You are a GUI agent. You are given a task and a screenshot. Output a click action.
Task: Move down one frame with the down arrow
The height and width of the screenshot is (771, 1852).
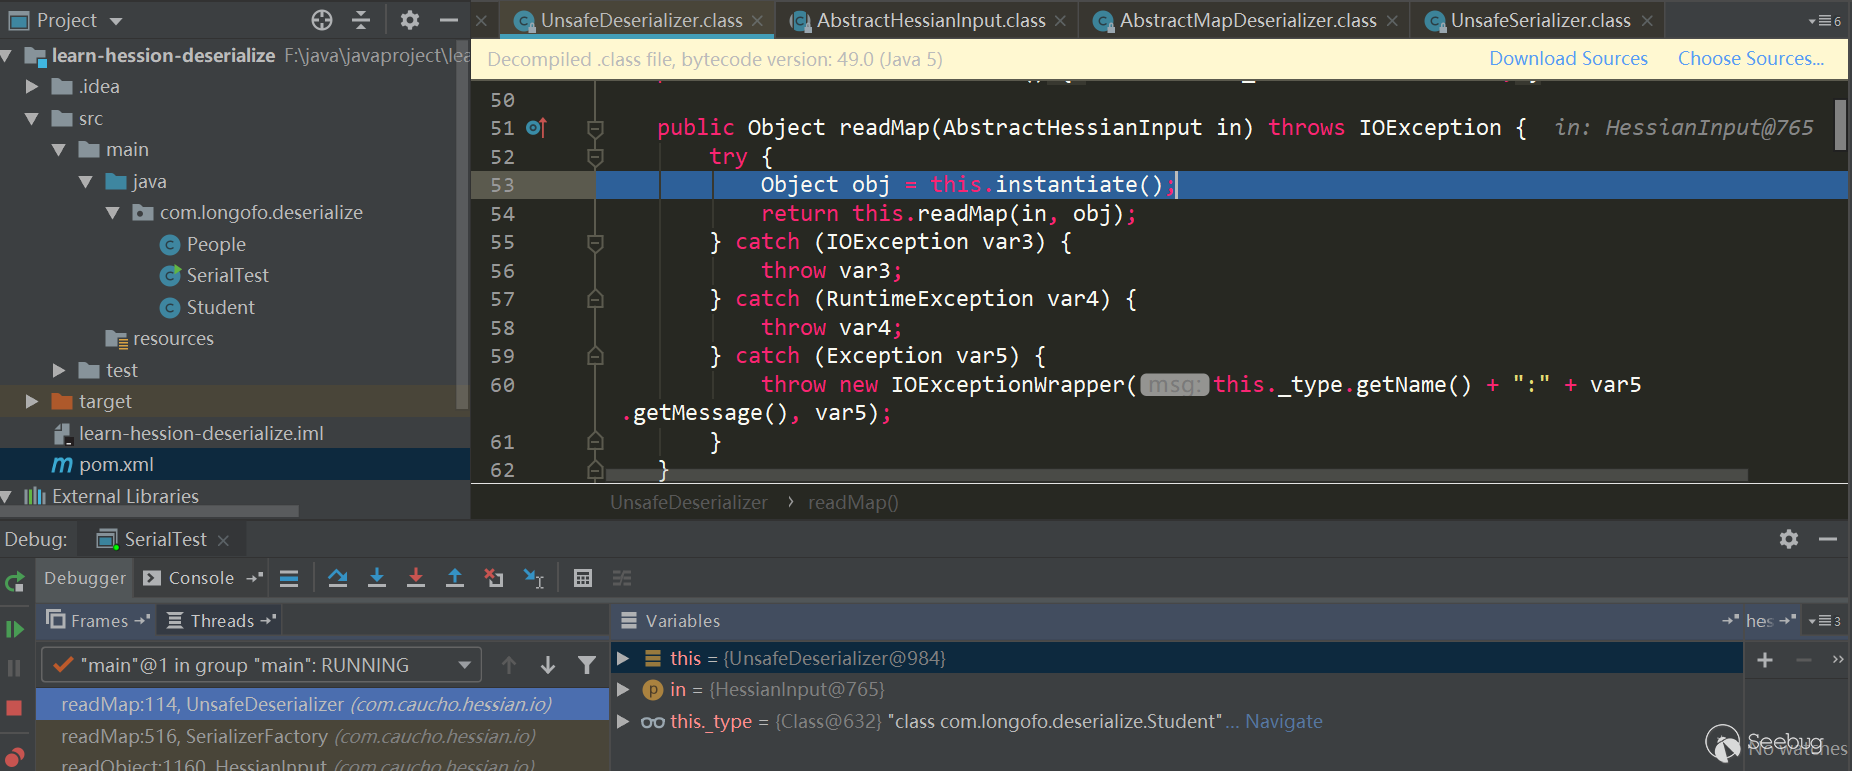[x=548, y=665]
